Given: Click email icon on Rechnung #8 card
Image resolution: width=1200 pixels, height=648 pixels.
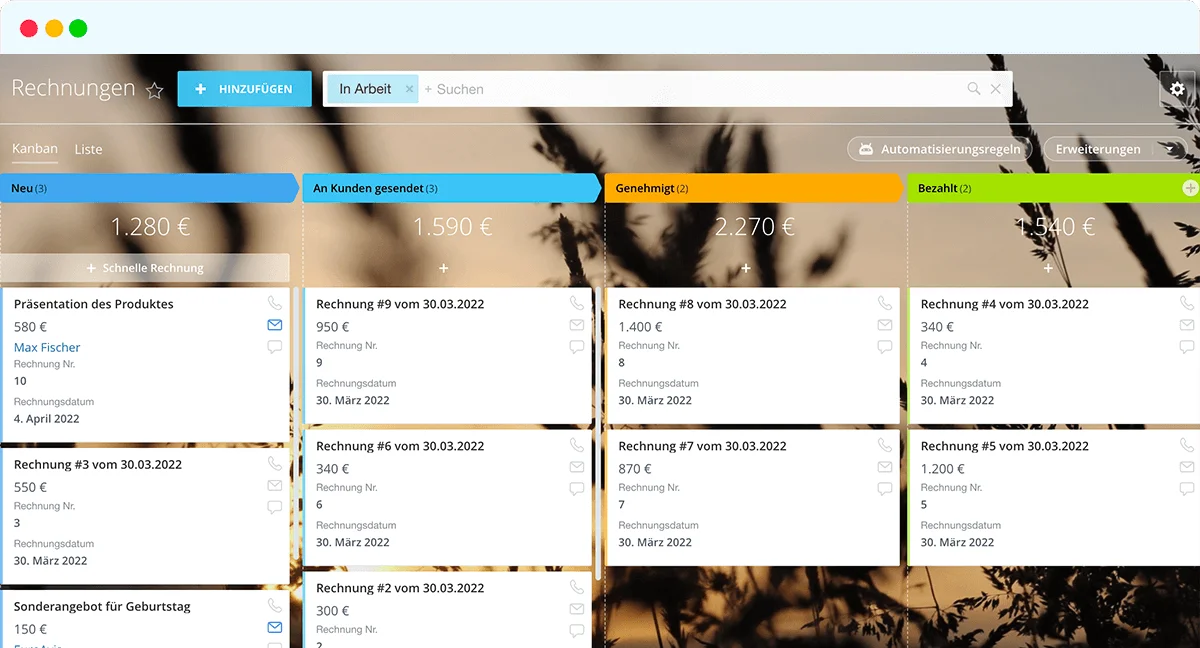Looking at the screenshot, I should (885, 325).
